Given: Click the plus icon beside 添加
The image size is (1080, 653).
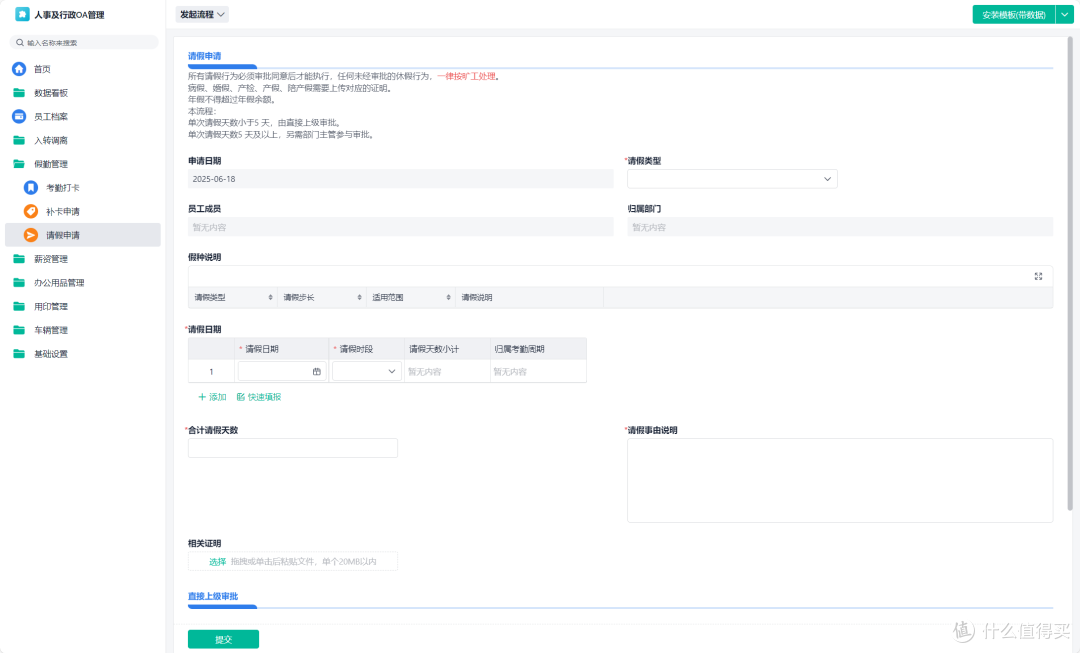Looking at the screenshot, I should pos(202,397).
